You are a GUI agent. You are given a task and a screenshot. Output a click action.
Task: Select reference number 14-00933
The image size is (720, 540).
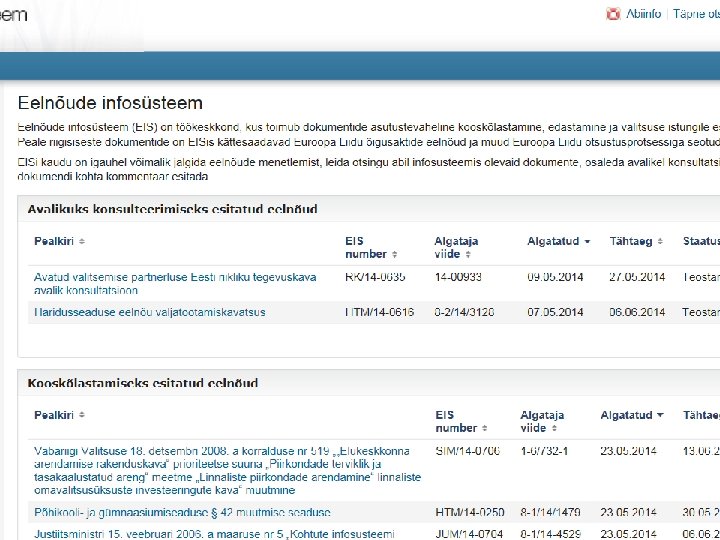pos(458,277)
